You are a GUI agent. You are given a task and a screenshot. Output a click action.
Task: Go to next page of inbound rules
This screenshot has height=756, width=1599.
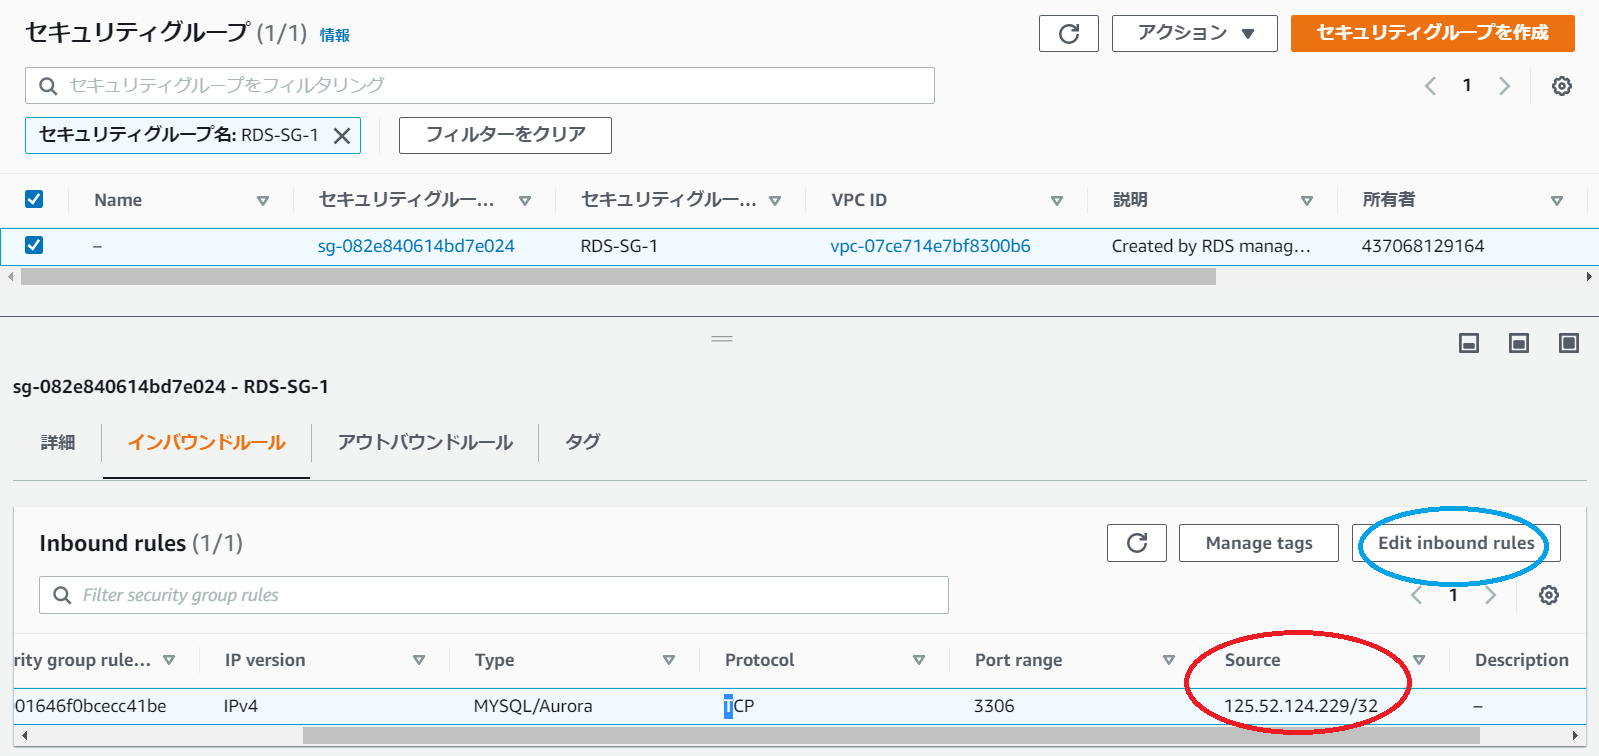tap(1490, 595)
